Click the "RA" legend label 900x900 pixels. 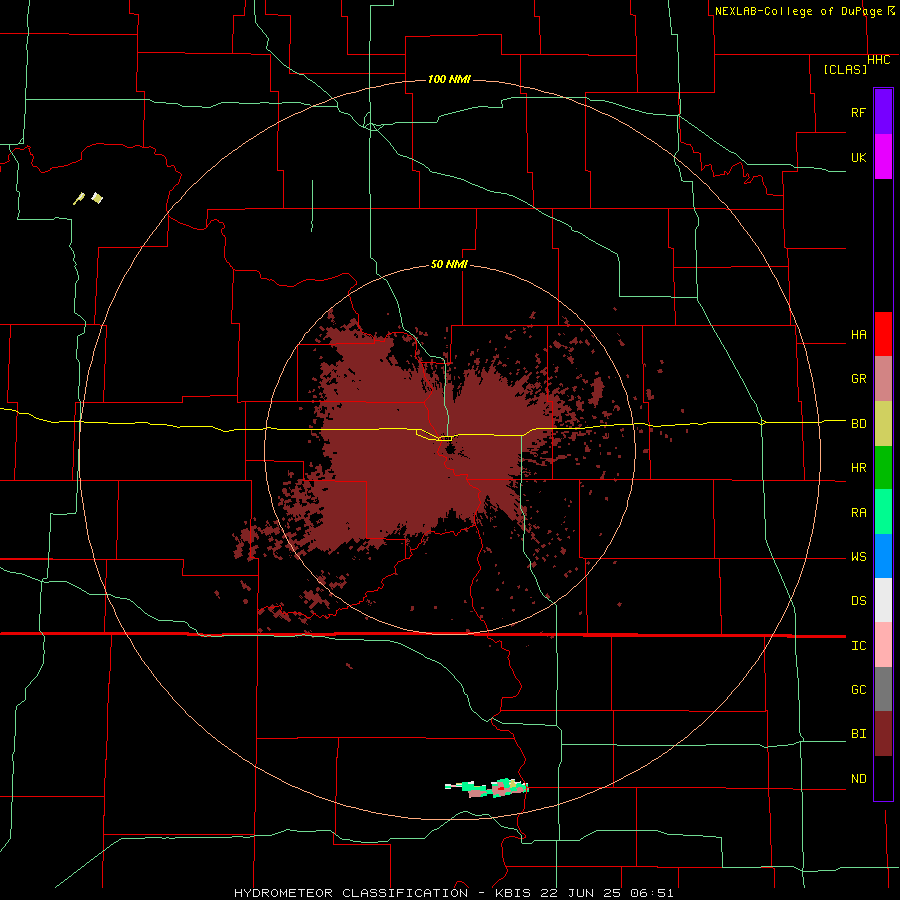[x=858, y=513]
